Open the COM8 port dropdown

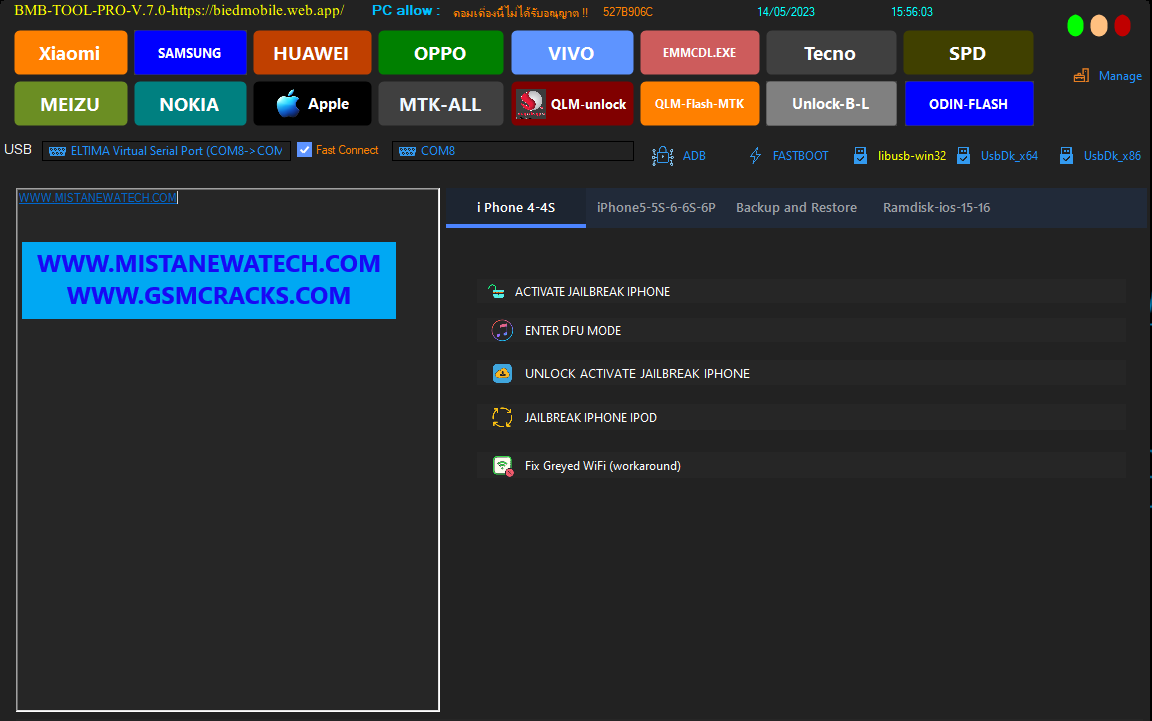click(x=513, y=151)
